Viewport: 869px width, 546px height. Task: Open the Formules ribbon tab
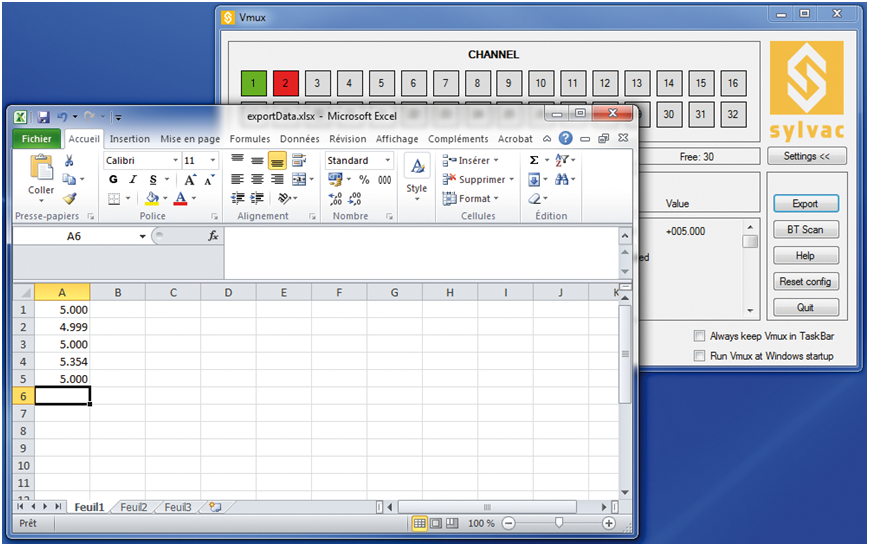250,139
